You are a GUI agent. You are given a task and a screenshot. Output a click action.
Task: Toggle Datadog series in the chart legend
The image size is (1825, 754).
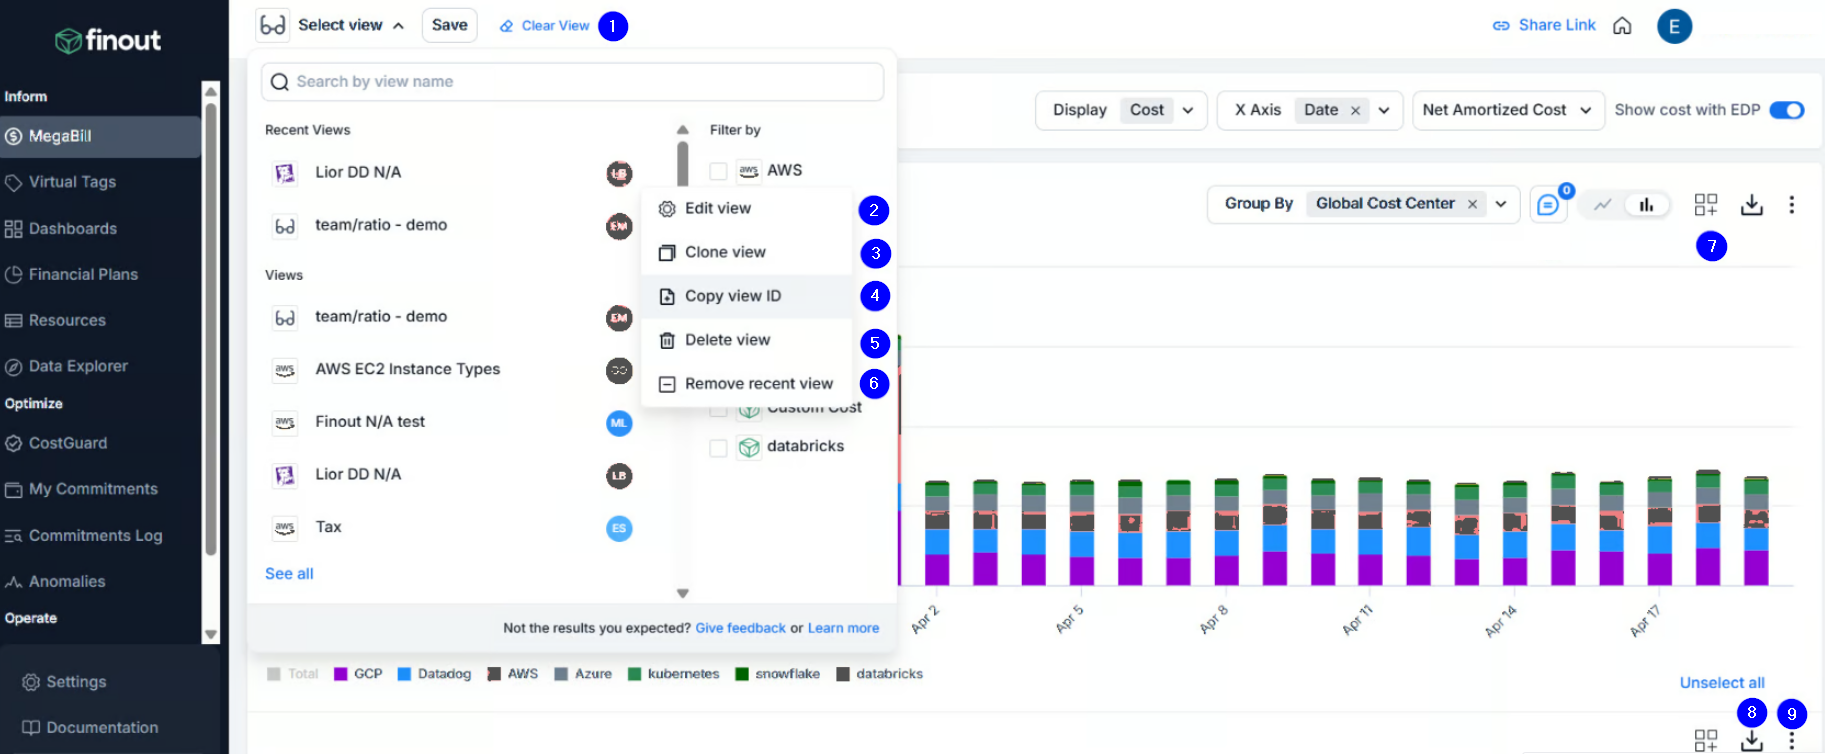(434, 674)
